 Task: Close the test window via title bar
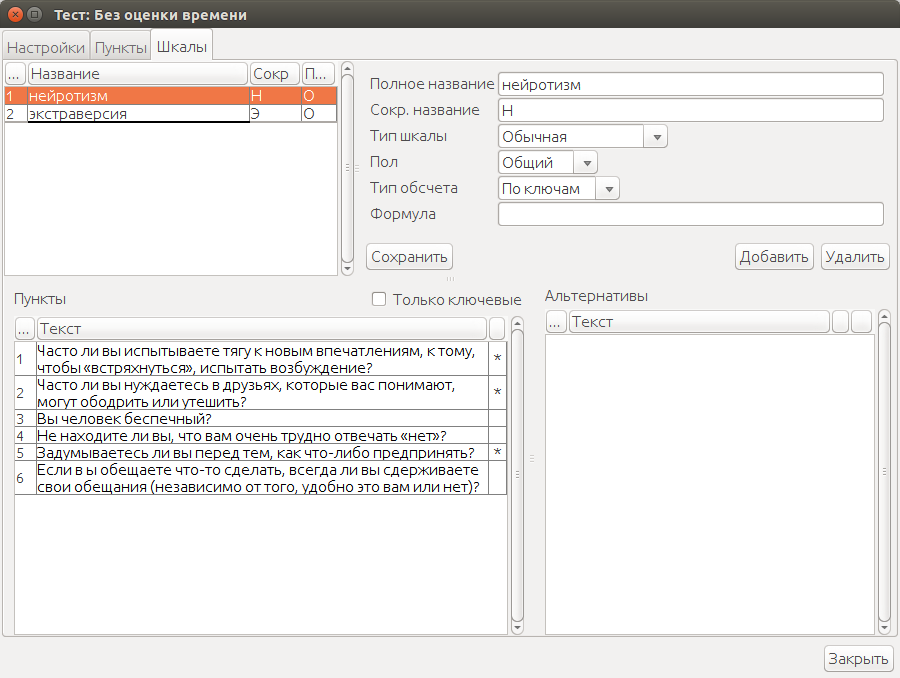pyautogui.click(x=15, y=14)
